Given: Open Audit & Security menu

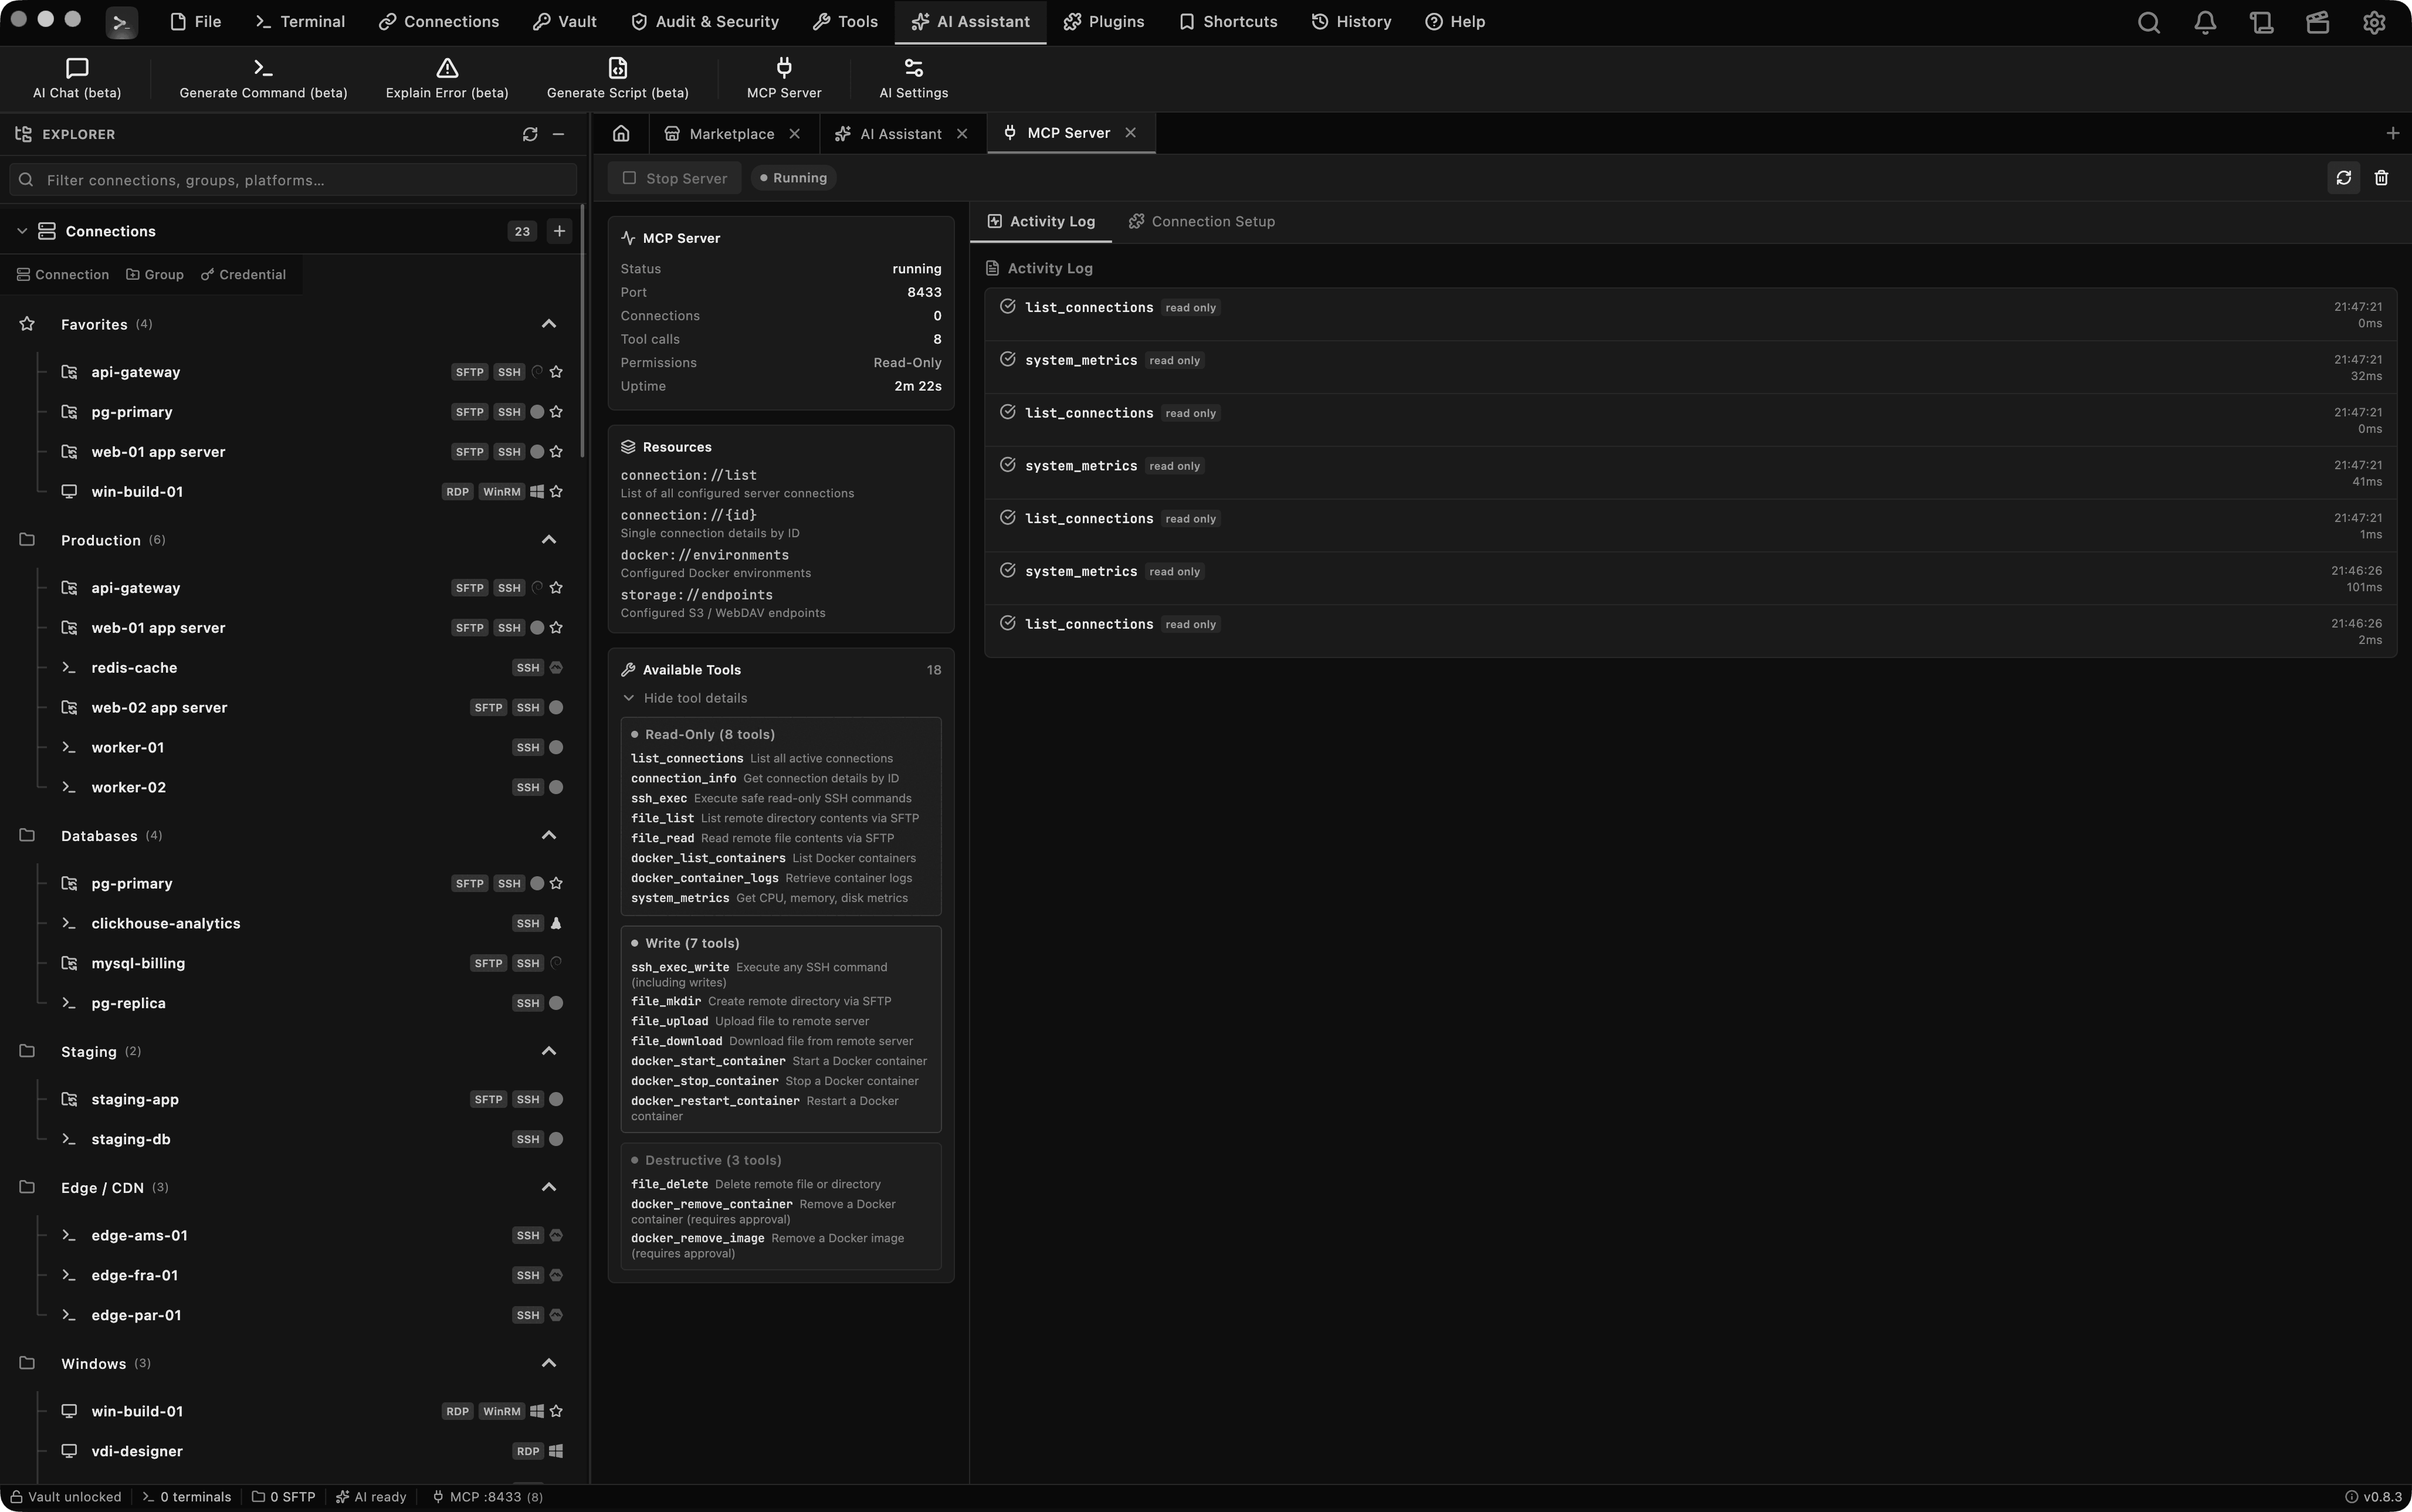Looking at the screenshot, I should pos(705,22).
